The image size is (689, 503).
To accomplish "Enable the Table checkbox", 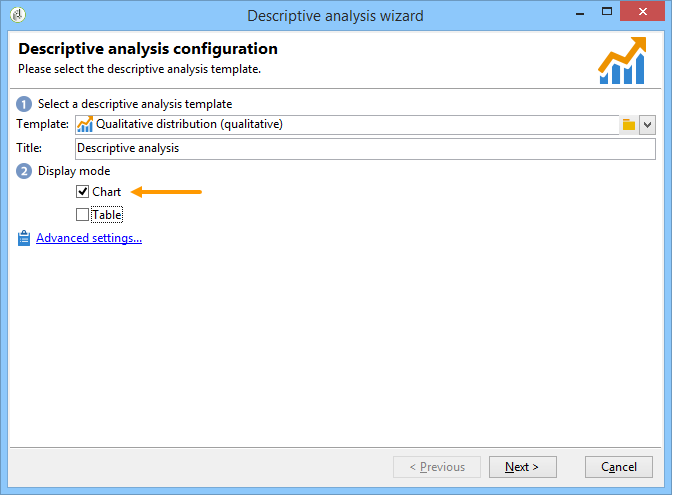I will 82,215.
